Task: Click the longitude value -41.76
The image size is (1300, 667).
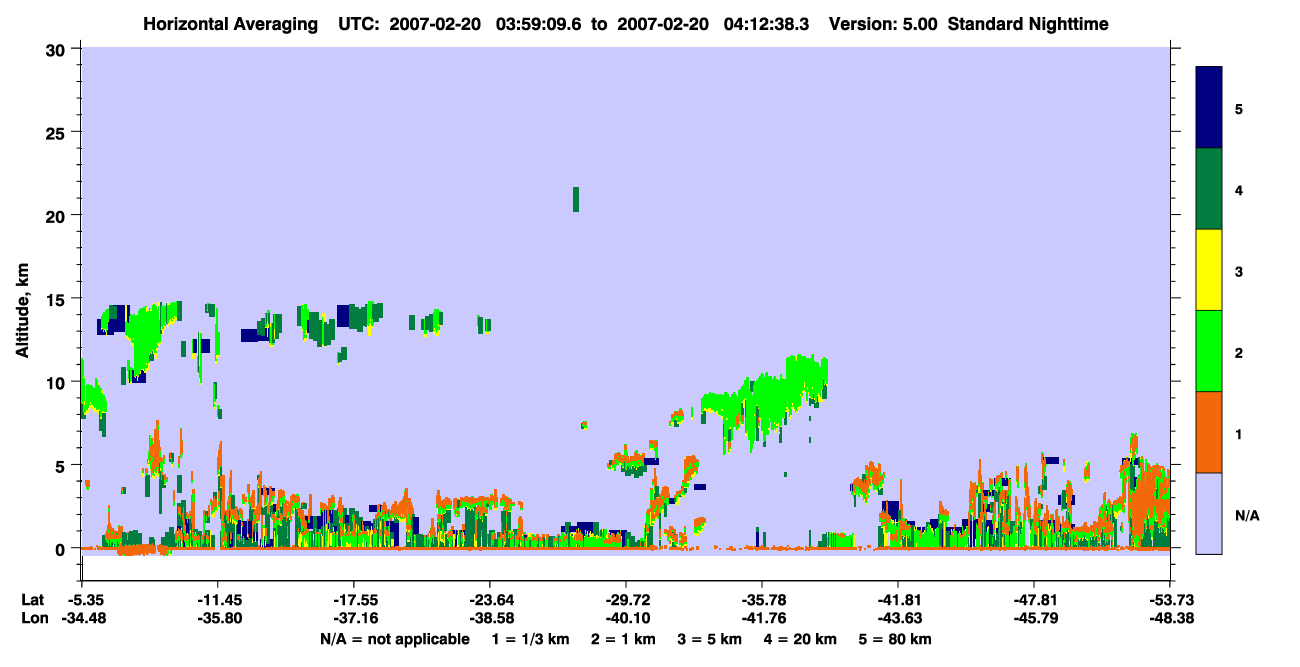Action: 762,619
